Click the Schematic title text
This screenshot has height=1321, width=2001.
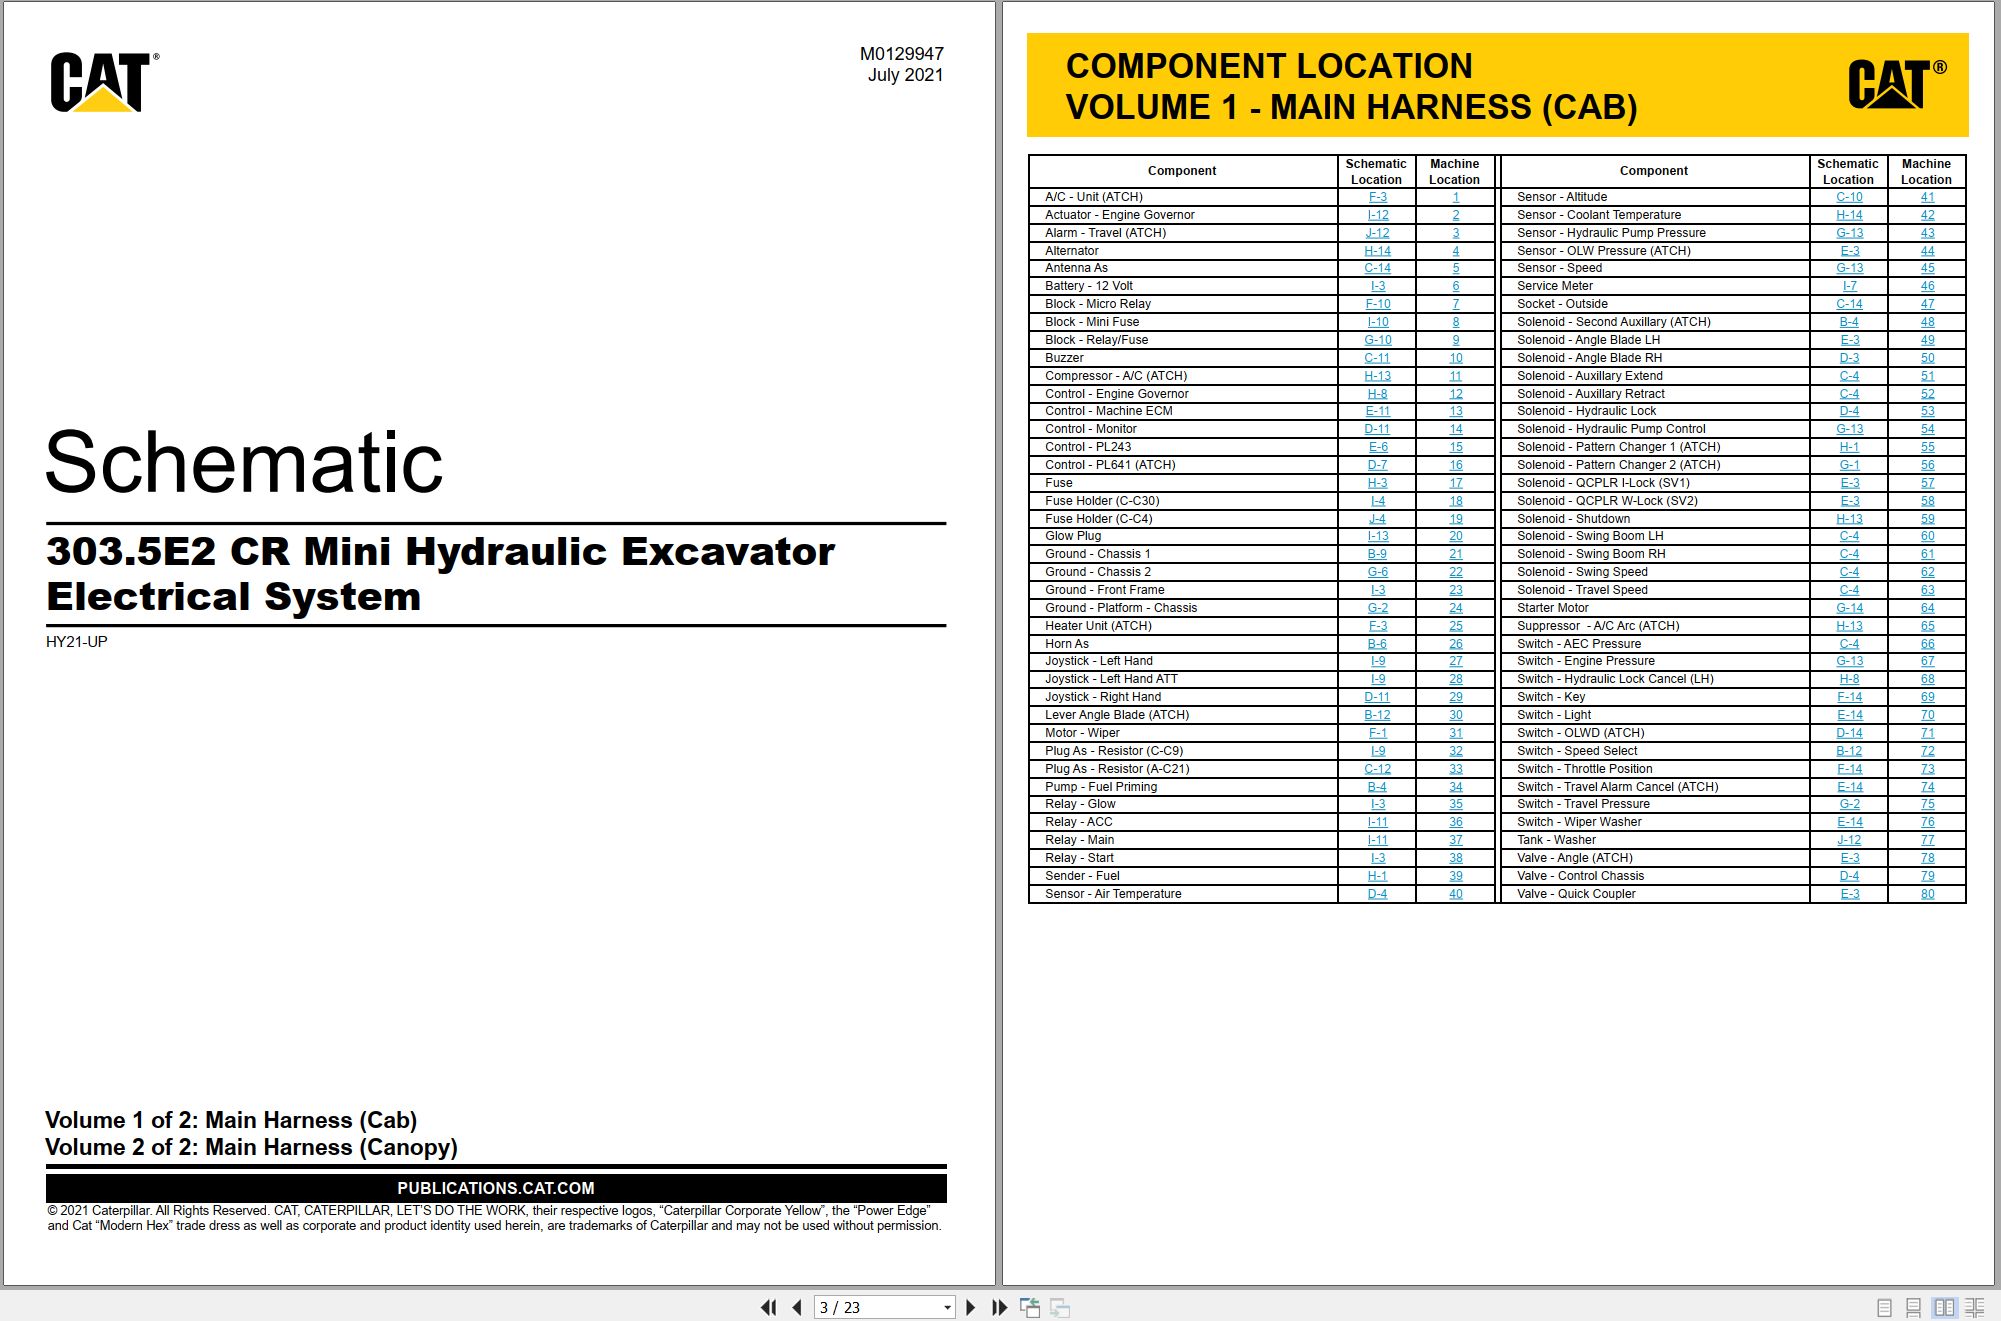(x=244, y=462)
